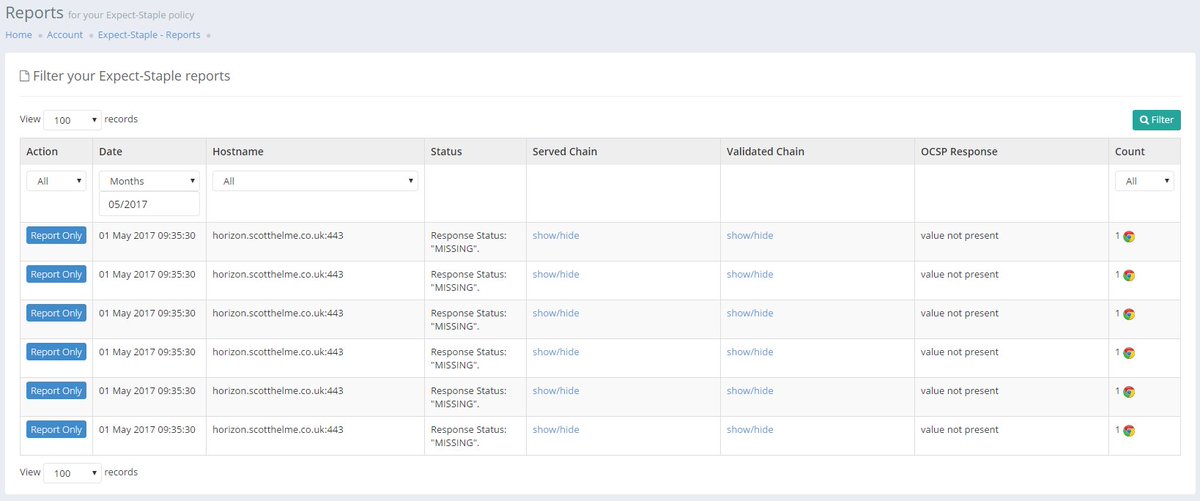Click the Chrome icon in the second report row

[1129, 275]
